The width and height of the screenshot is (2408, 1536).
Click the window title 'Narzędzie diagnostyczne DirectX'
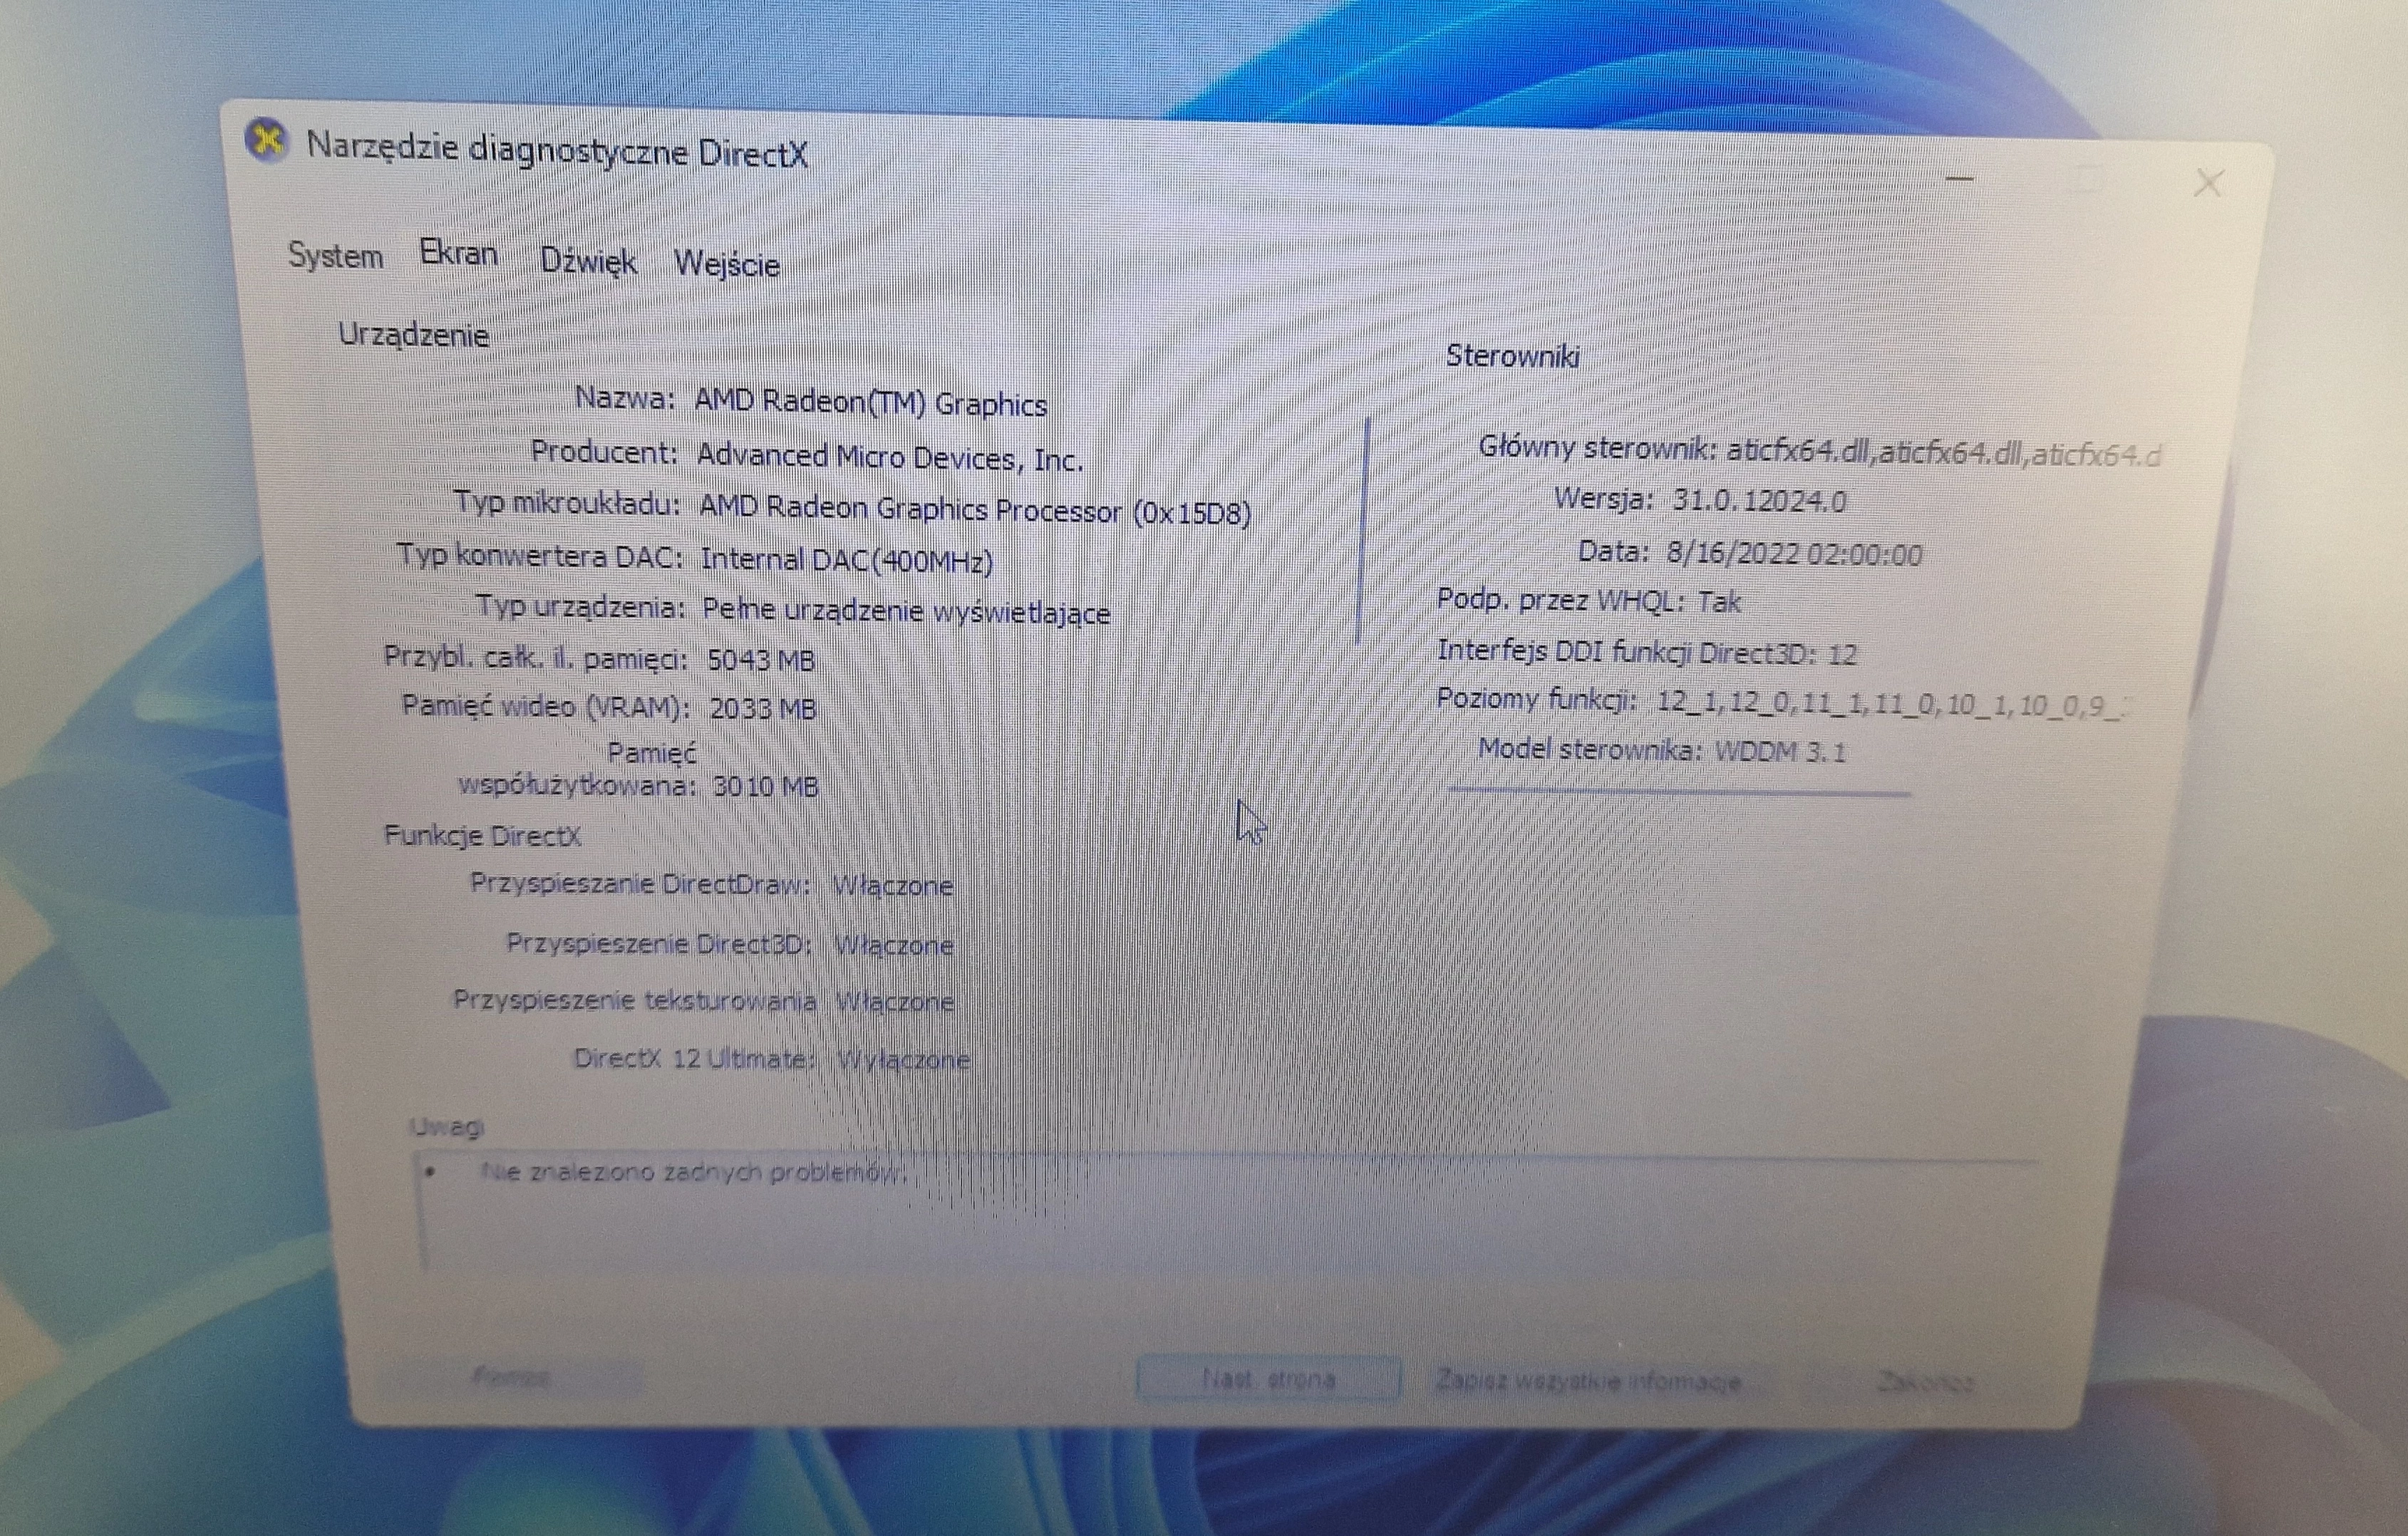[x=557, y=151]
